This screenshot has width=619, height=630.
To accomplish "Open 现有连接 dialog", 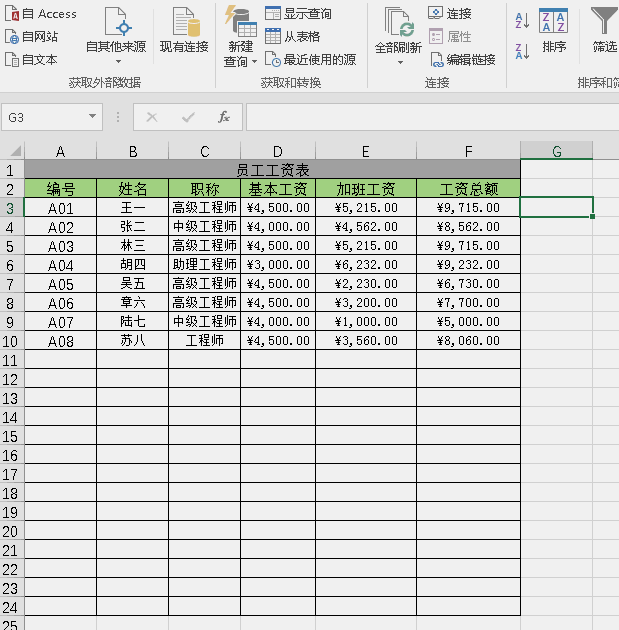I will [x=184, y=31].
